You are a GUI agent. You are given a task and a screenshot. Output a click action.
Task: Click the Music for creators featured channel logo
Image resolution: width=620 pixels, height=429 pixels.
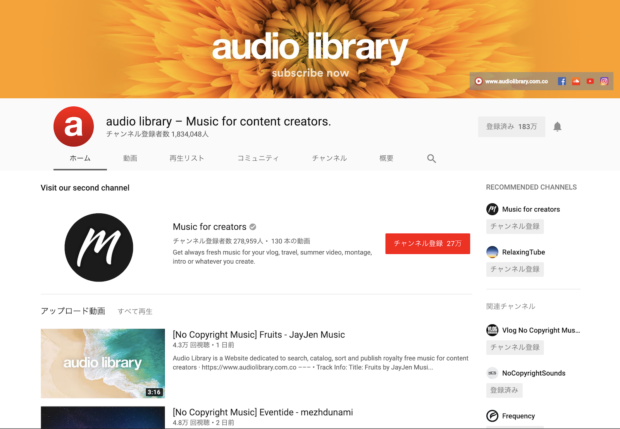point(98,247)
